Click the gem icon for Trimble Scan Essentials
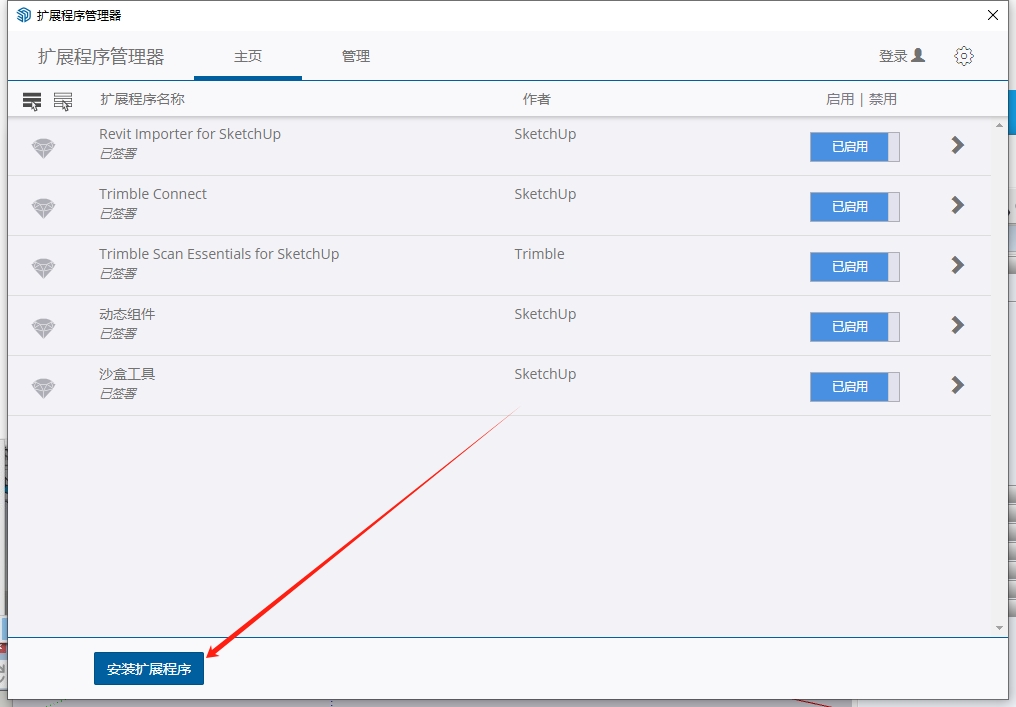The height and width of the screenshot is (707, 1016). 43,268
